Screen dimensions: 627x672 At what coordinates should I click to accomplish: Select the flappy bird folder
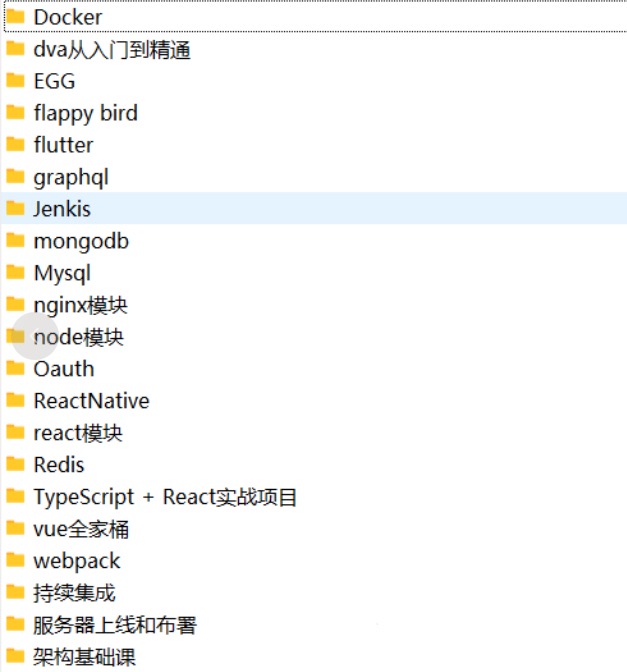coord(85,113)
